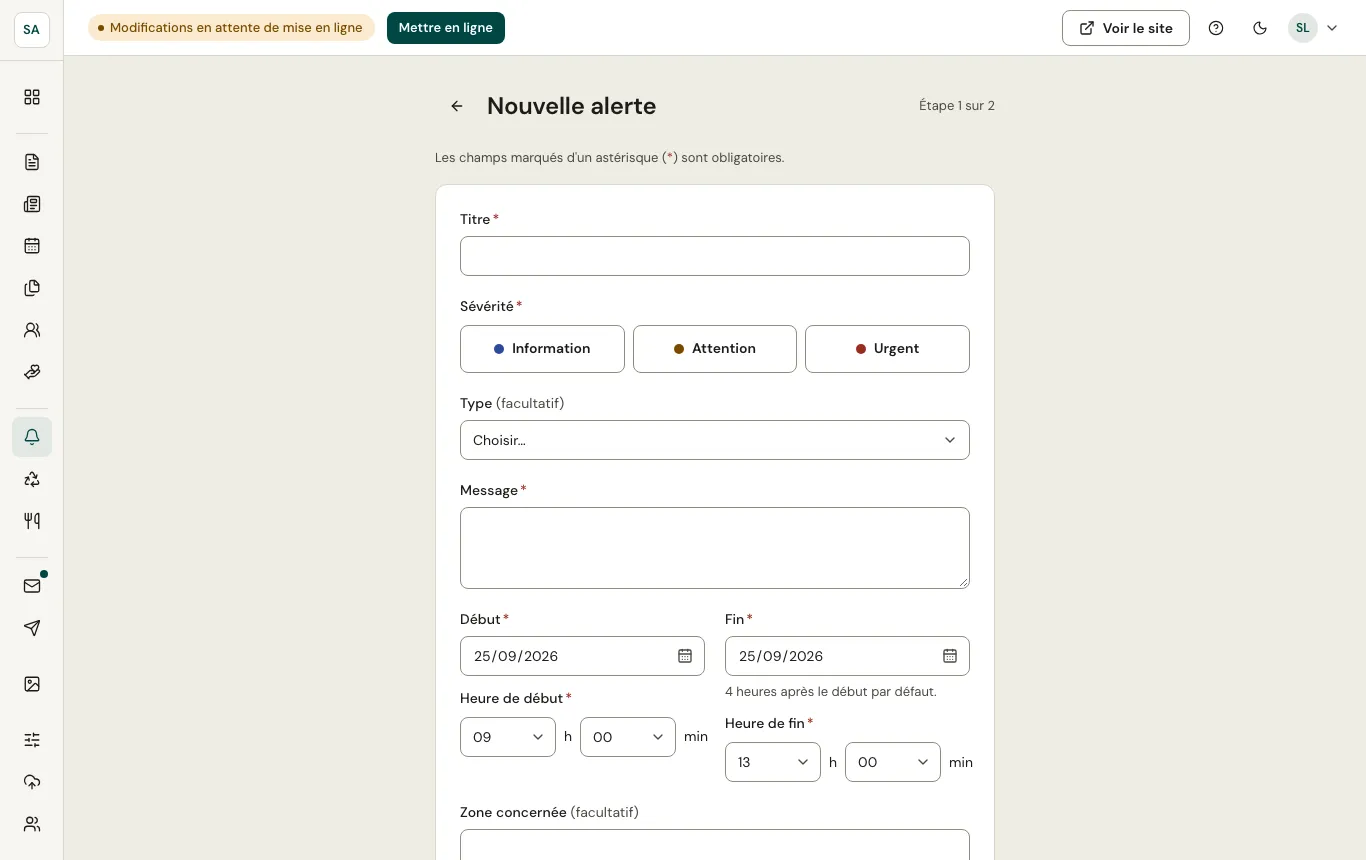Select the Attention severity option
The width and height of the screenshot is (1366, 860).
pos(715,349)
